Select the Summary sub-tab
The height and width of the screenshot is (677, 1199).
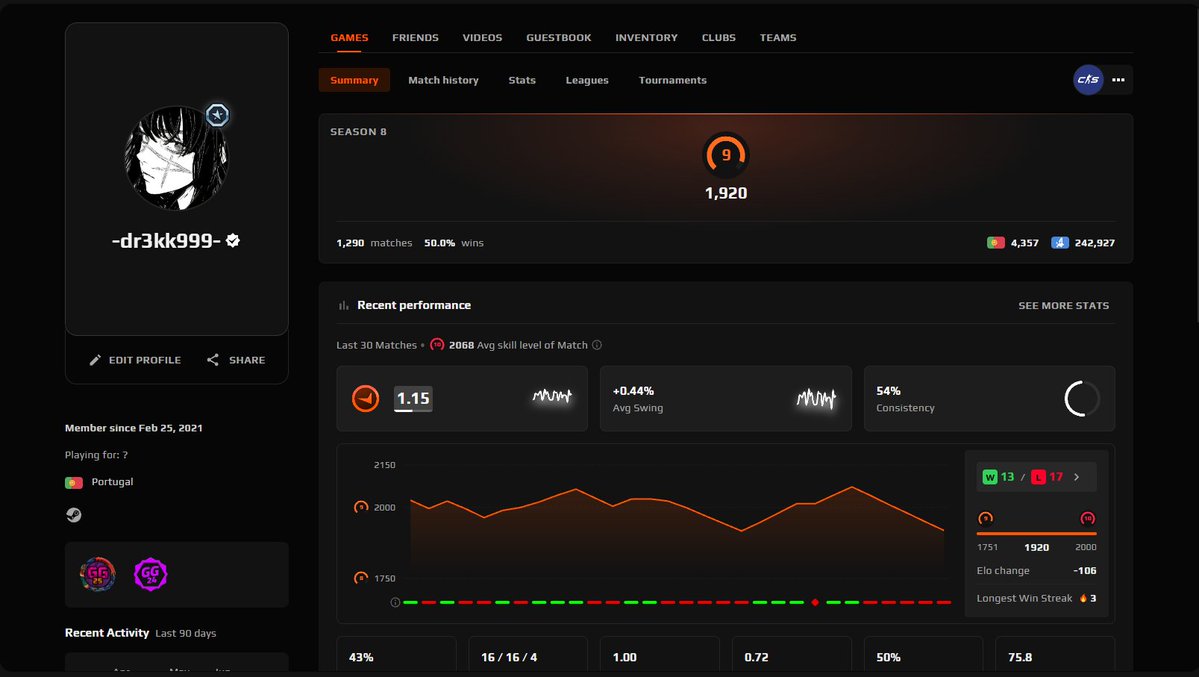pyautogui.click(x=354, y=80)
